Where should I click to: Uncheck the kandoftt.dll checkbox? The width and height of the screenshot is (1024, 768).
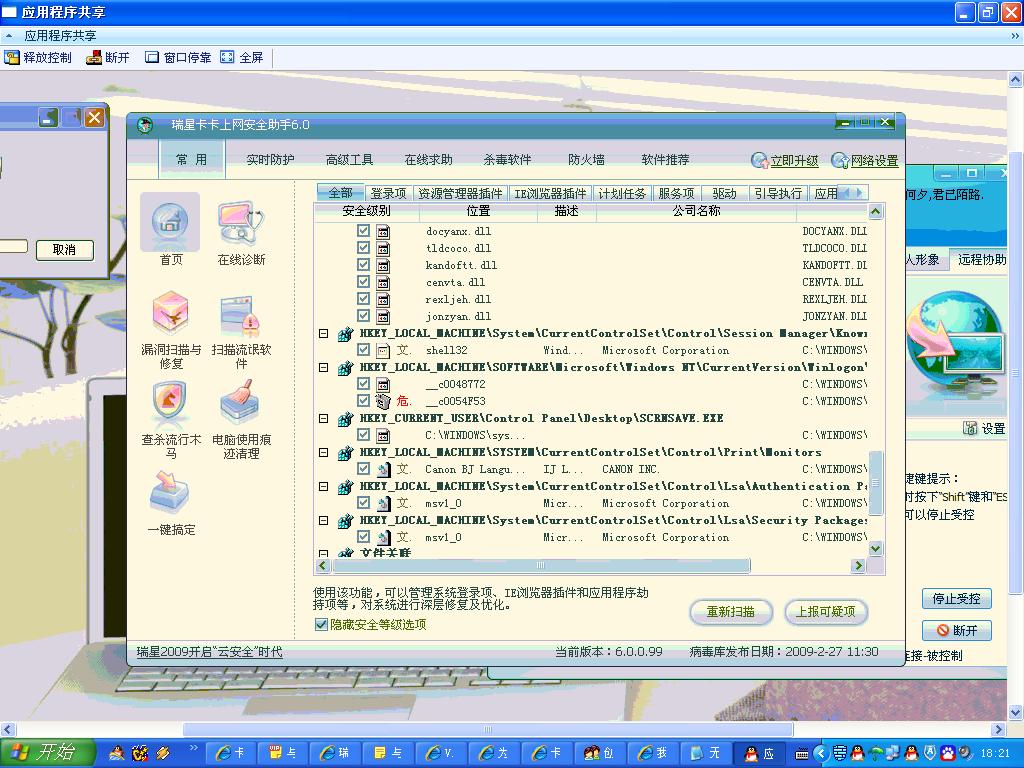pos(364,264)
